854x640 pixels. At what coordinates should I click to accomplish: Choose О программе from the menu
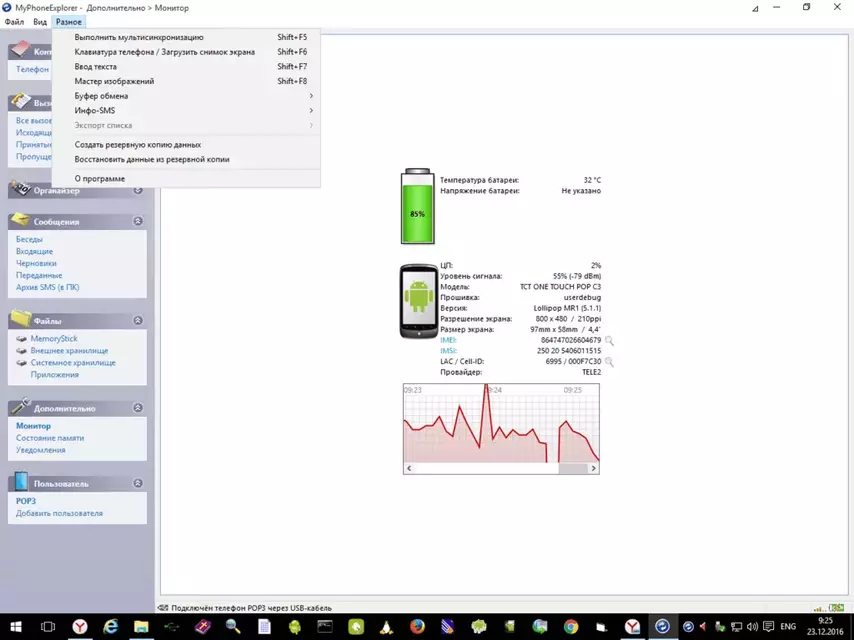[186, 179]
